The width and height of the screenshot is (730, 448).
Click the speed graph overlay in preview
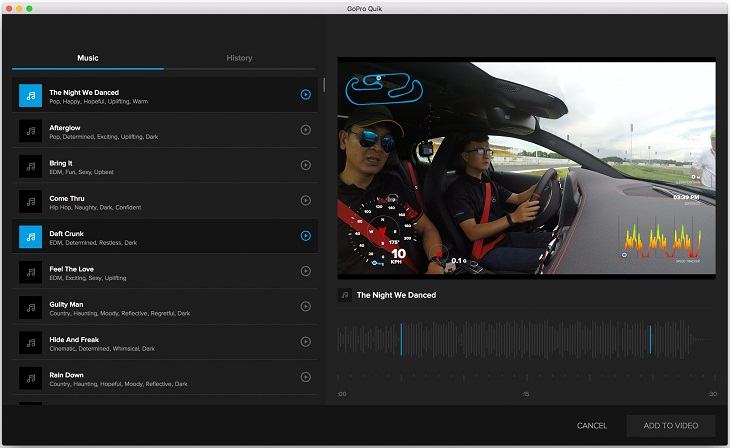tap(662, 241)
